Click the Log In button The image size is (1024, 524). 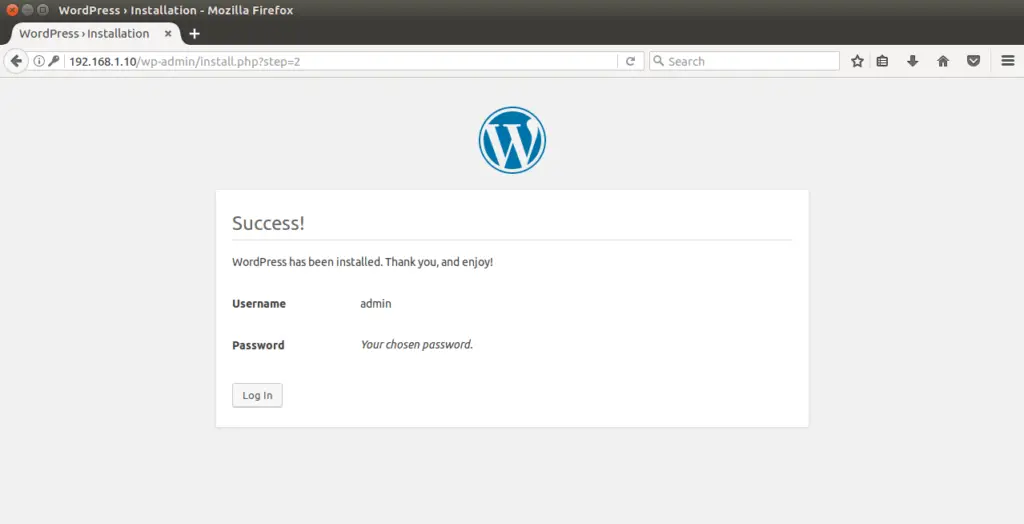[x=257, y=395]
